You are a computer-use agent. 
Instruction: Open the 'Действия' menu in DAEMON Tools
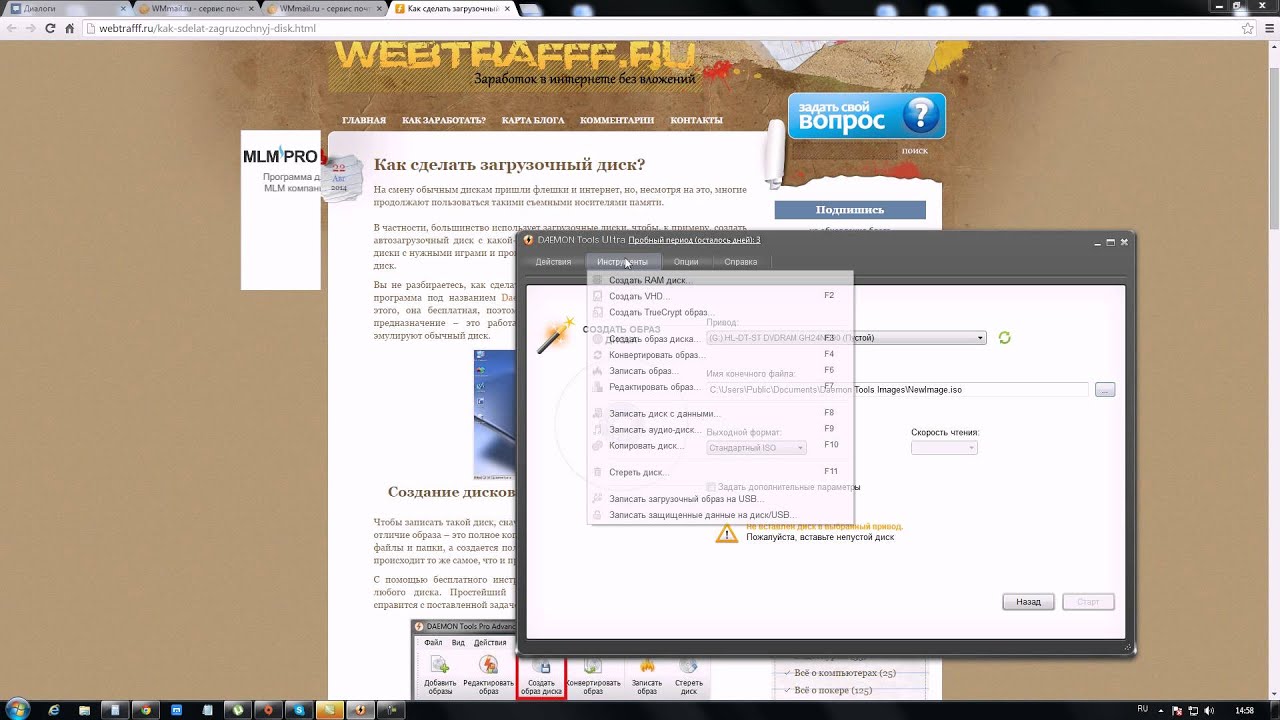point(553,262)
